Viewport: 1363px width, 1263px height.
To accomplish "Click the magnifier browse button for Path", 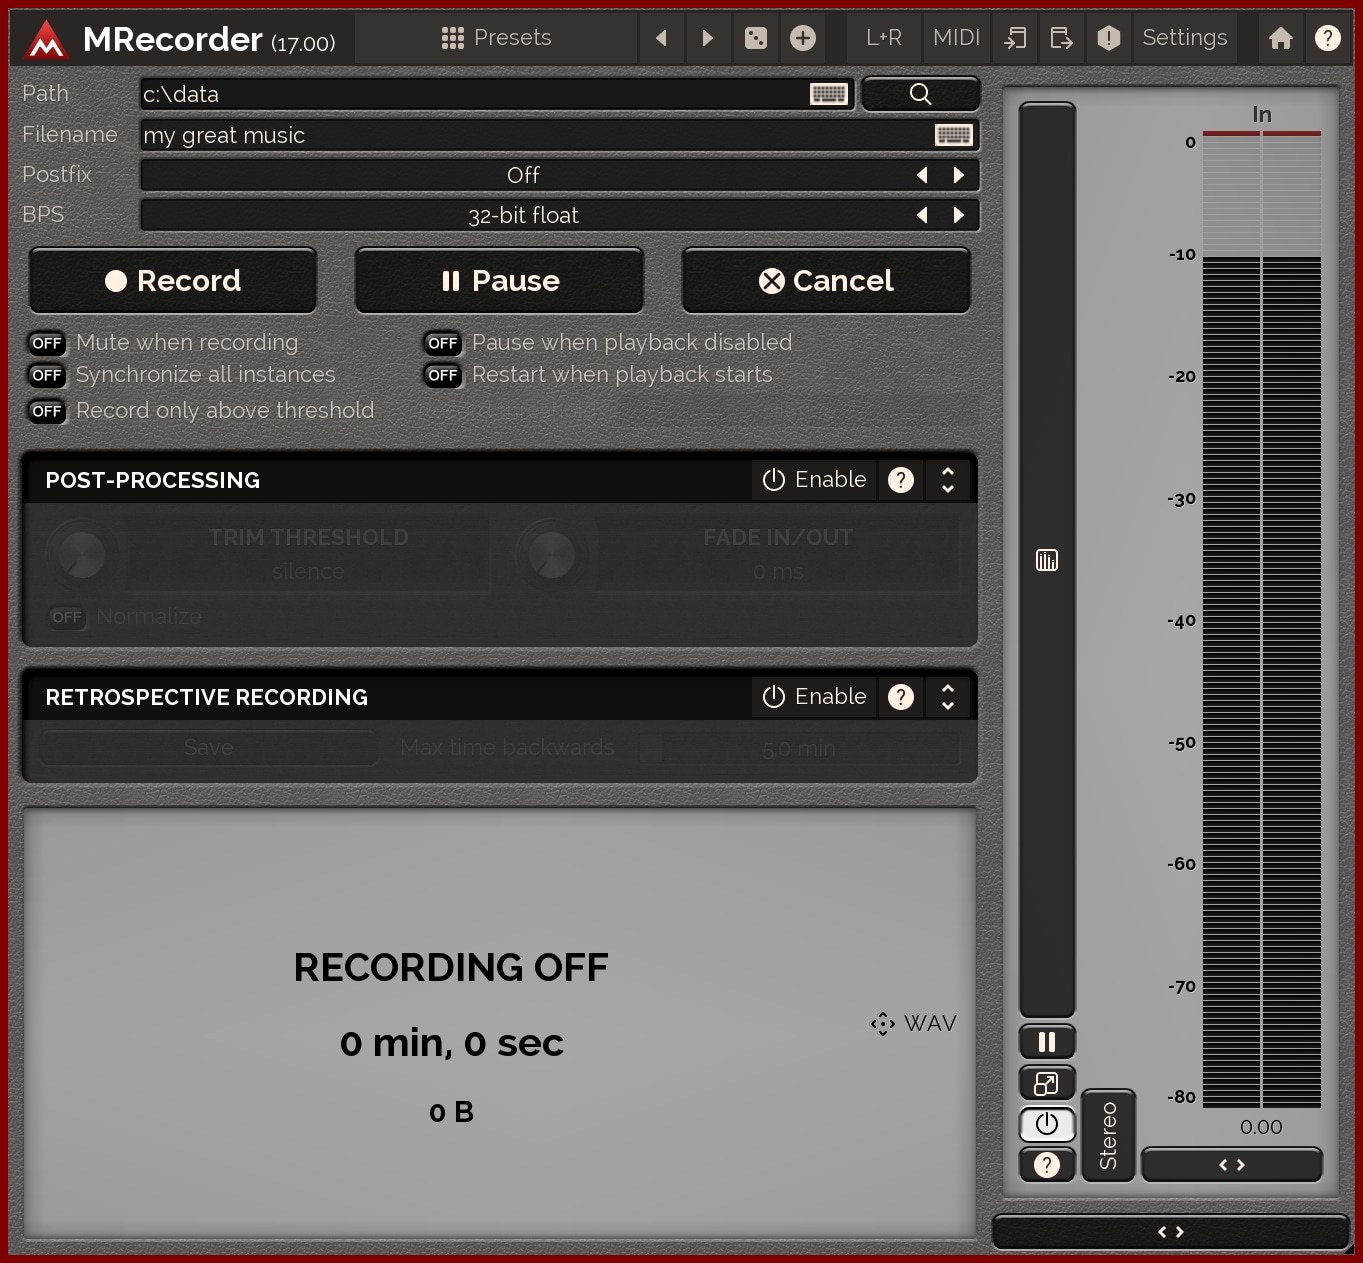I will 920,94.
